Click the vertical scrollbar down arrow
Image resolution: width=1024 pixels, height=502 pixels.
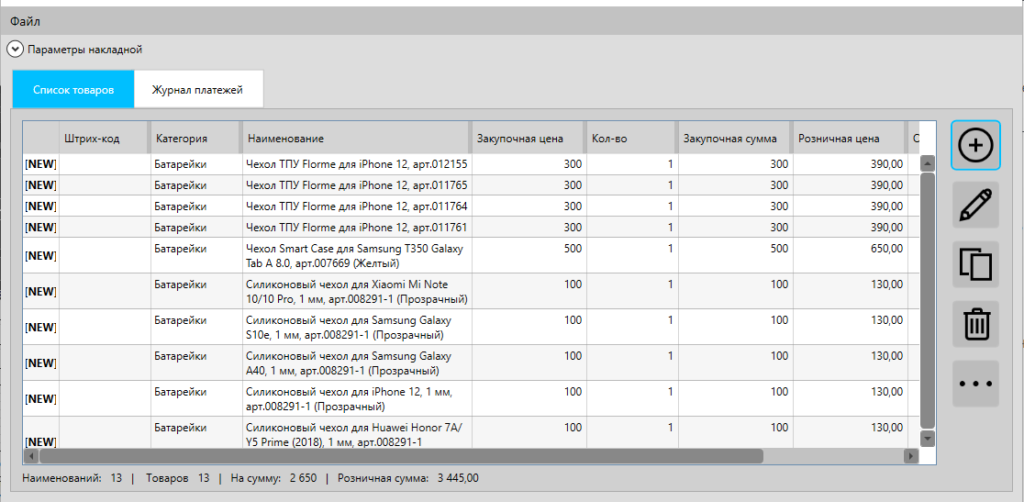(x=926, y=437)
